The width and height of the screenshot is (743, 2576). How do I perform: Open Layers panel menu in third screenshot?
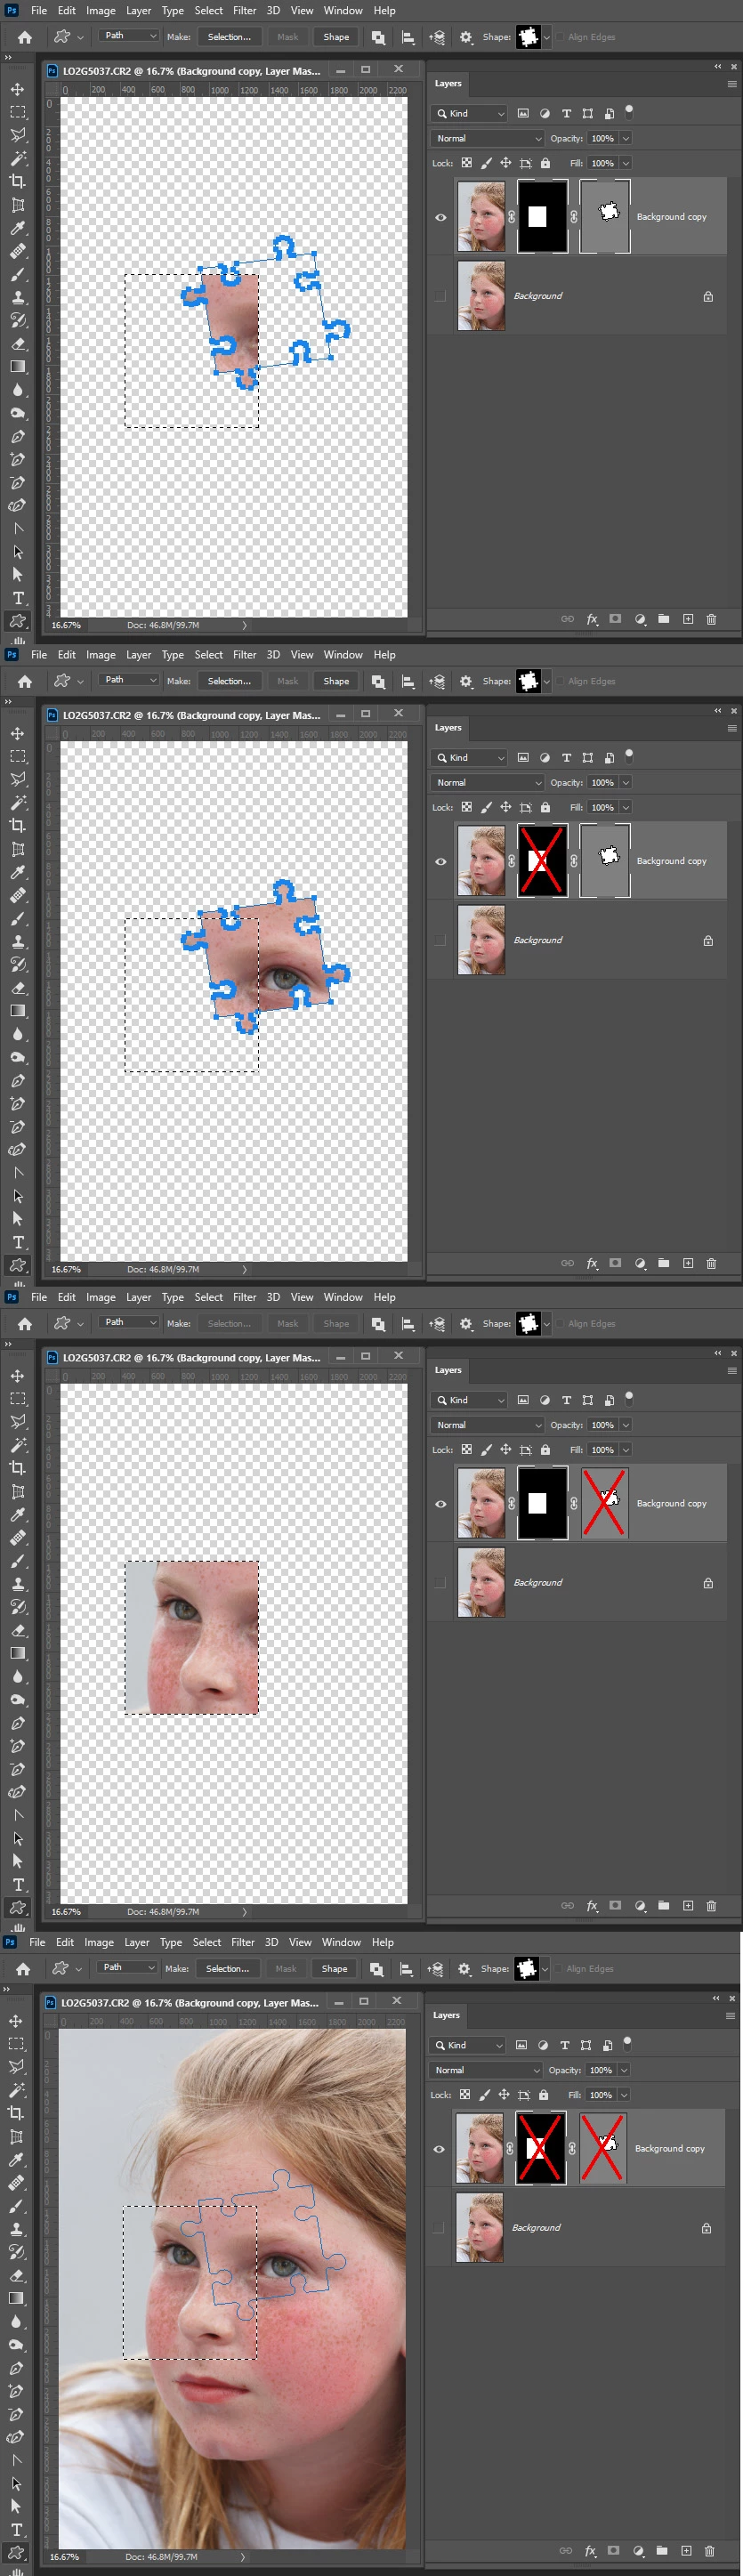732,1371
